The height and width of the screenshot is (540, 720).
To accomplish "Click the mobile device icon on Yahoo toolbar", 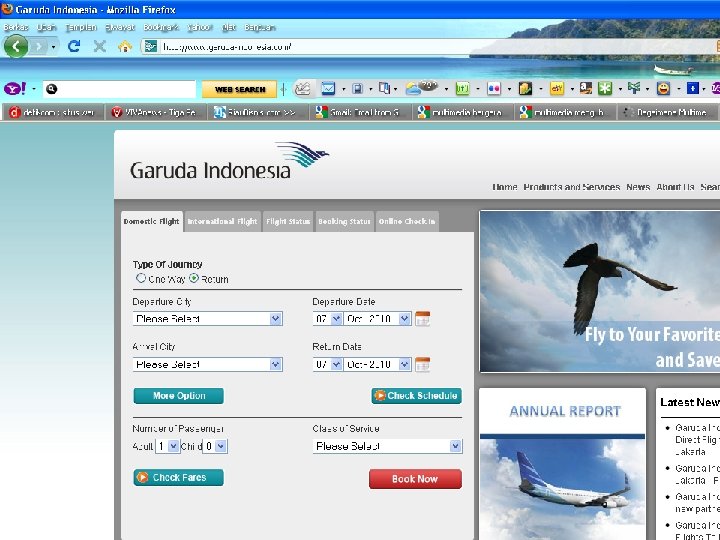I will coord(357,89).
